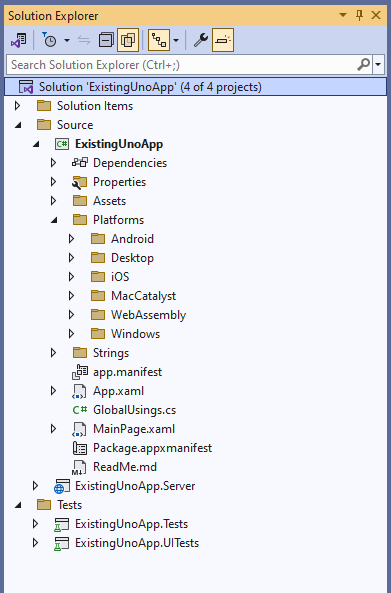Select ReadMe.md file name
The height and width of the screenshot is (593, 391).
pos(125,467)
